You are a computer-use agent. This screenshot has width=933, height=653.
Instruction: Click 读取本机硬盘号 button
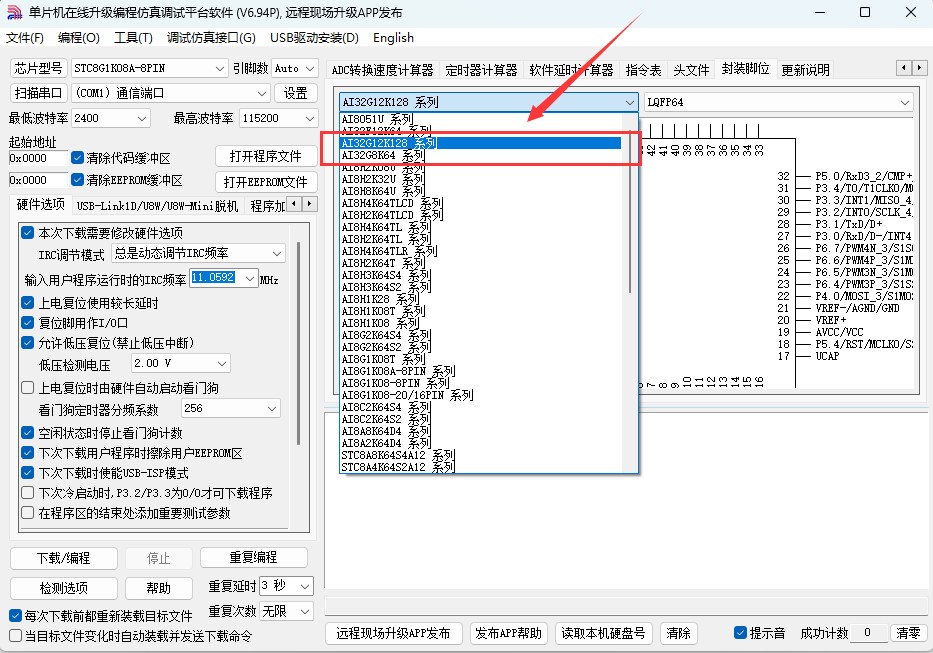[x=603, y=633]
